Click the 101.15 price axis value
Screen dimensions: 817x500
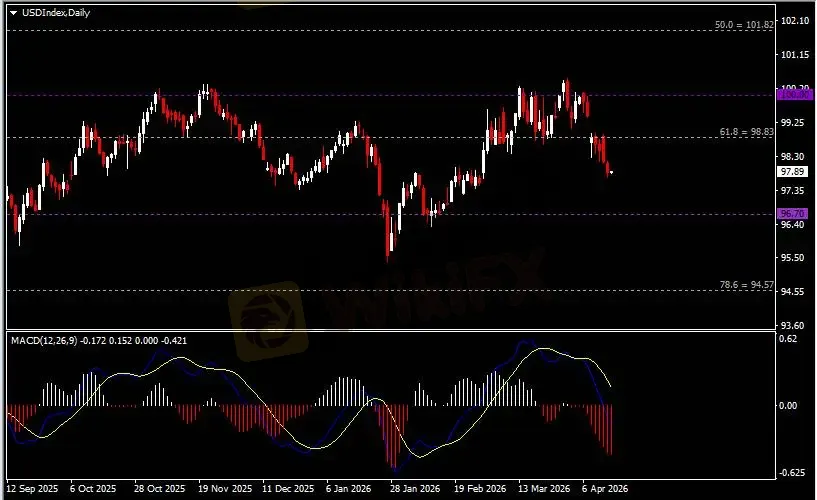pos(795,54)
